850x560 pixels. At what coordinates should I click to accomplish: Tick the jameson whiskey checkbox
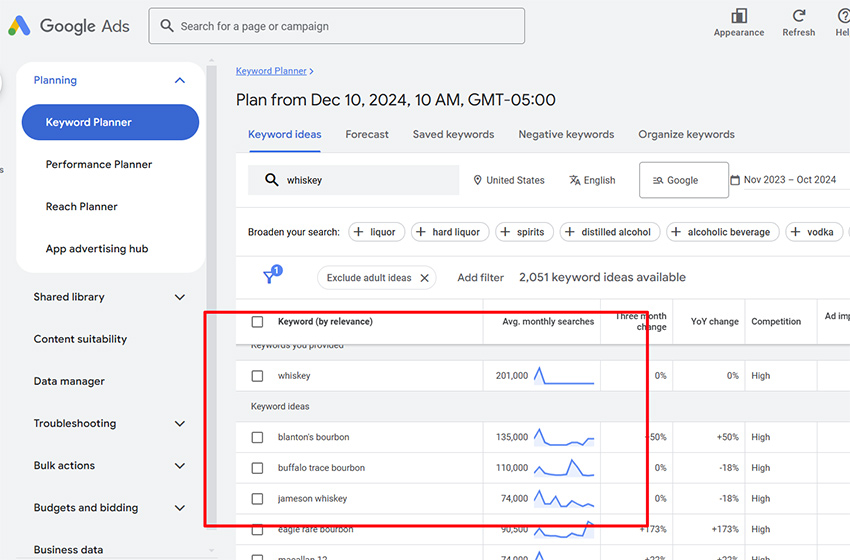tap(257, 498)
